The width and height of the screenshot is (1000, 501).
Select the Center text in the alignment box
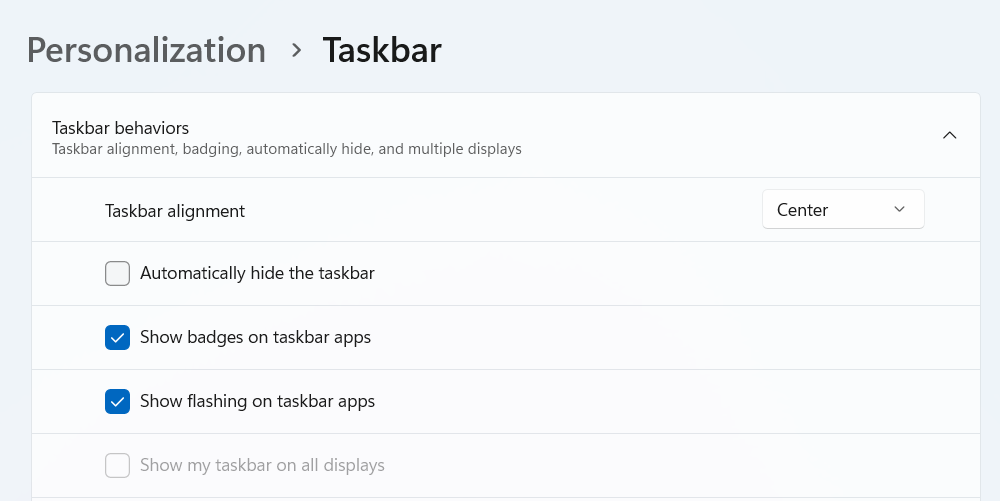tap(802, 210)
